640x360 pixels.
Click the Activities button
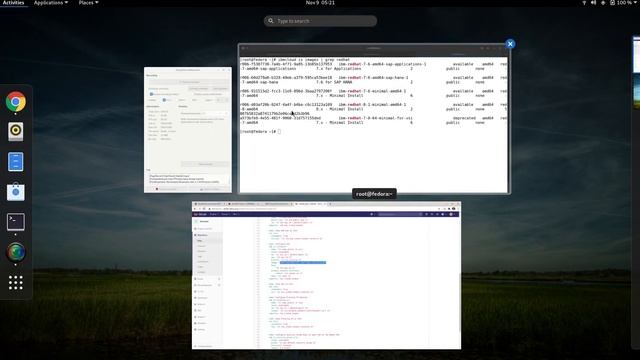(x=13, y=3)
